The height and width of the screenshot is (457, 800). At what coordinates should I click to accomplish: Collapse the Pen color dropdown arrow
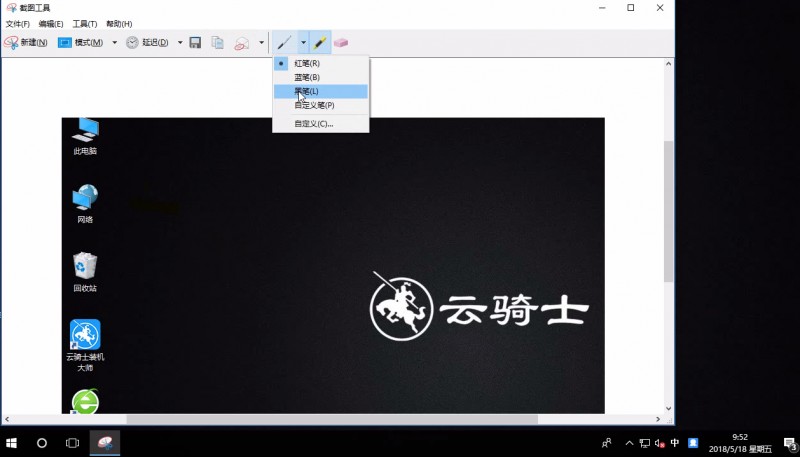click(303, 43)
